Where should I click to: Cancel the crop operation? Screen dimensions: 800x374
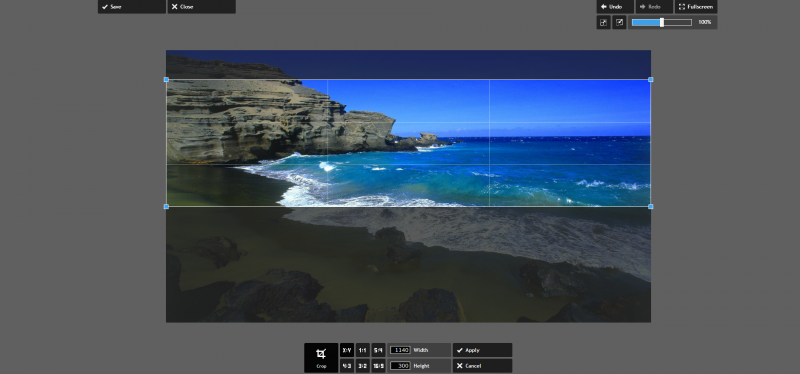pos(482,366)
